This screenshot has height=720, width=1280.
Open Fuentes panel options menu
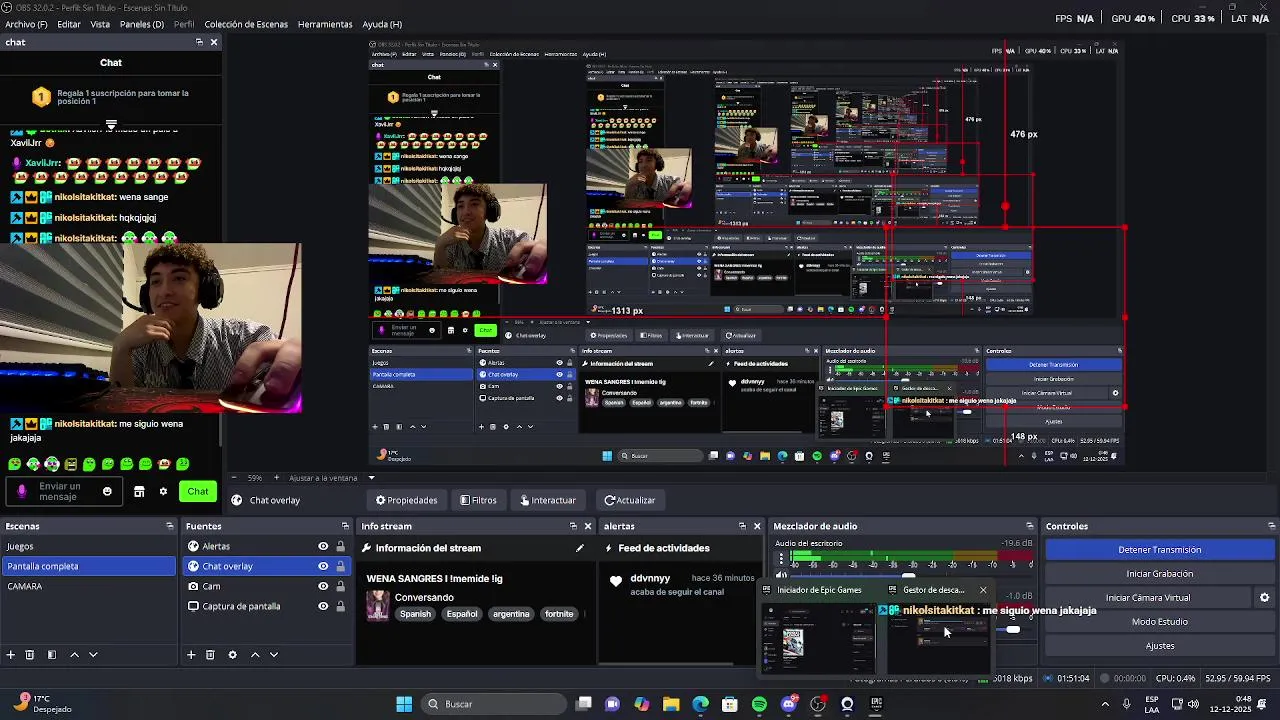(343, 526)
